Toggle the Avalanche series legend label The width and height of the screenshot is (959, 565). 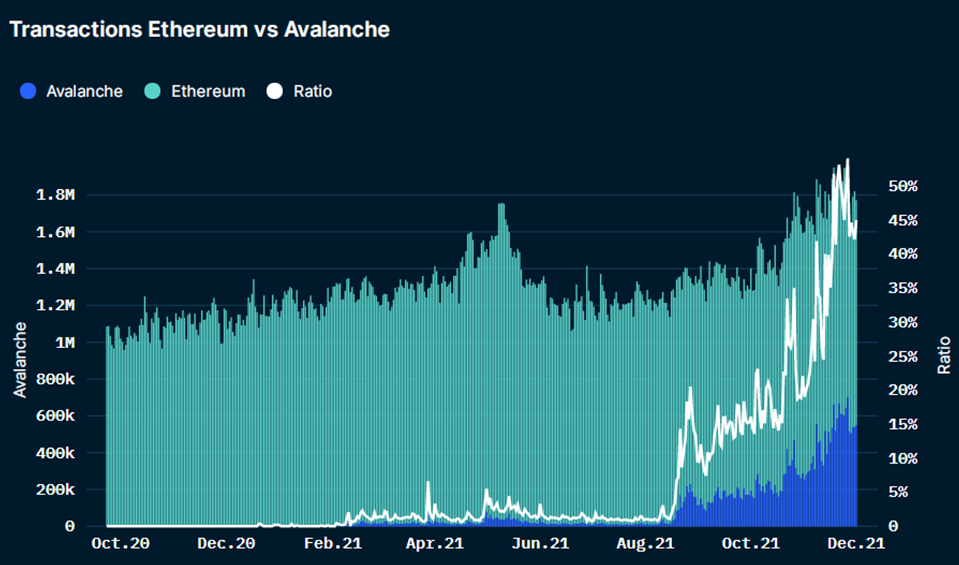(84, 91)
